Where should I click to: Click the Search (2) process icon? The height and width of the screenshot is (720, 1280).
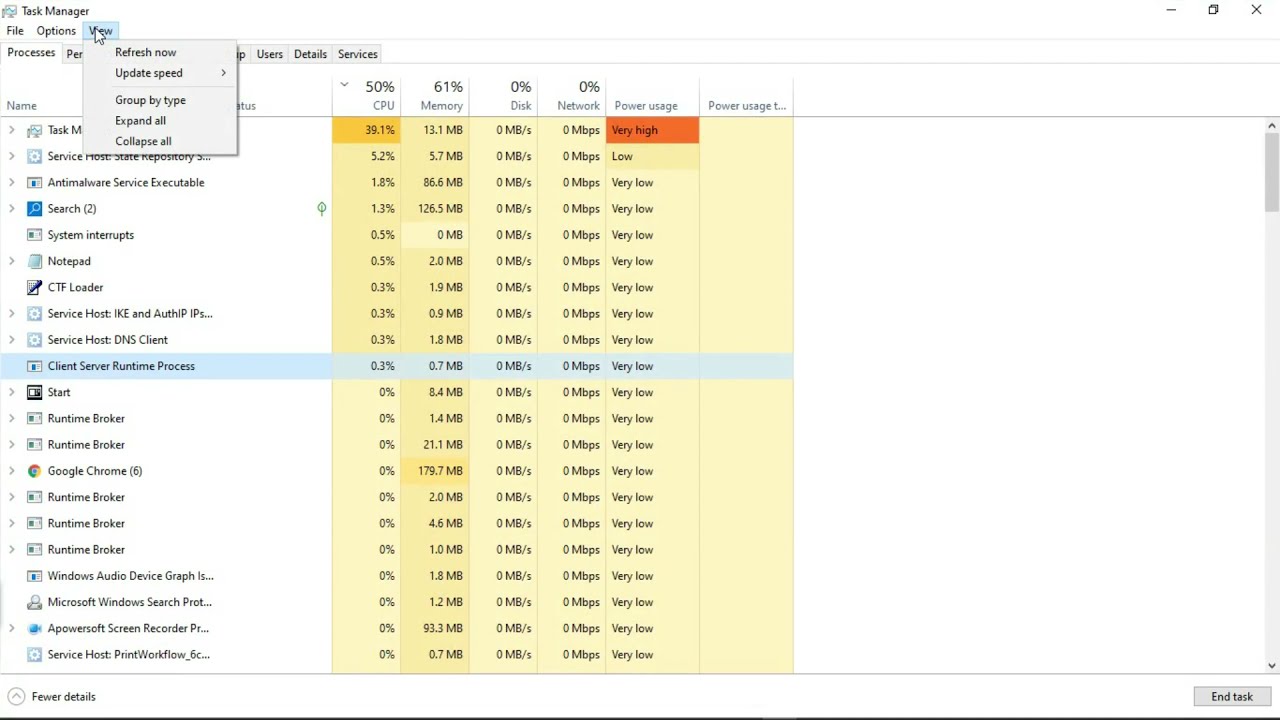(35, 209)
